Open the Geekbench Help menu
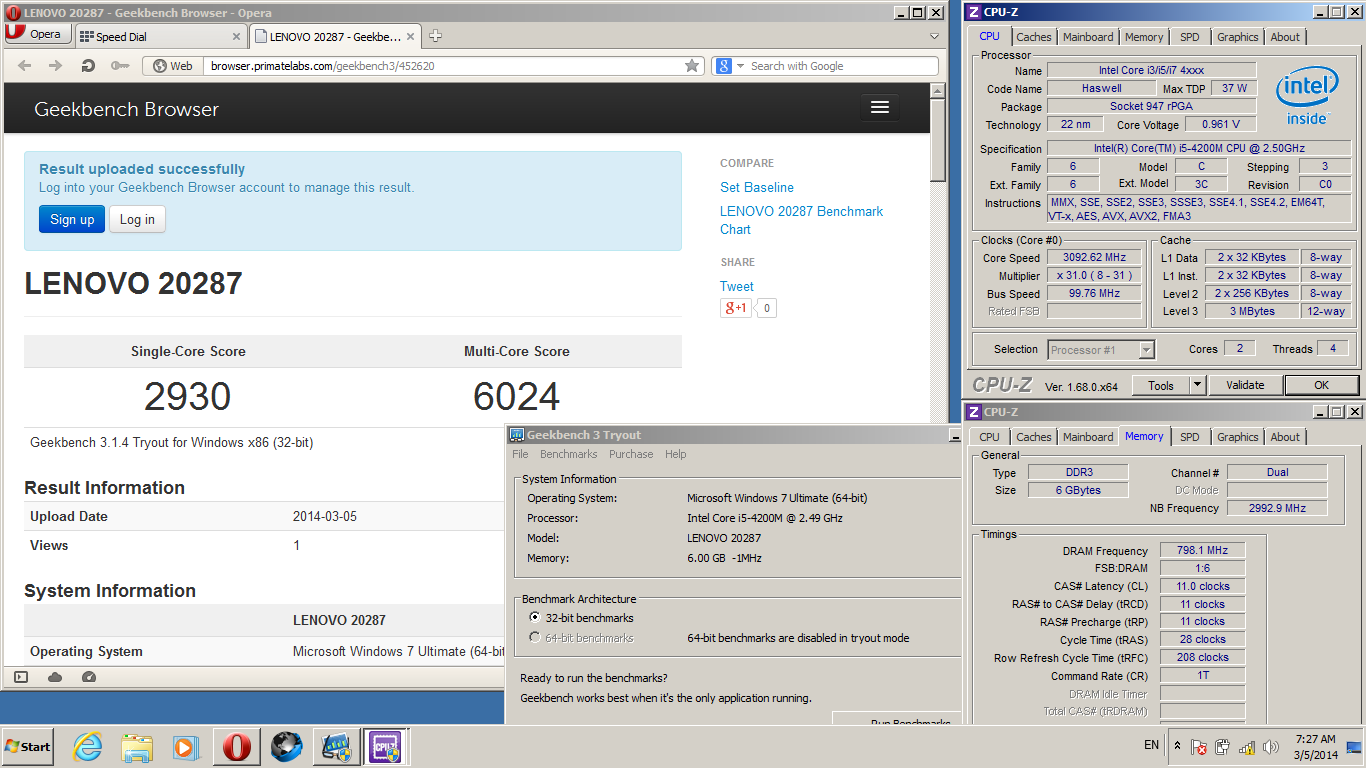This screenshot has width=1366, height=768. [x=676, y=454]
